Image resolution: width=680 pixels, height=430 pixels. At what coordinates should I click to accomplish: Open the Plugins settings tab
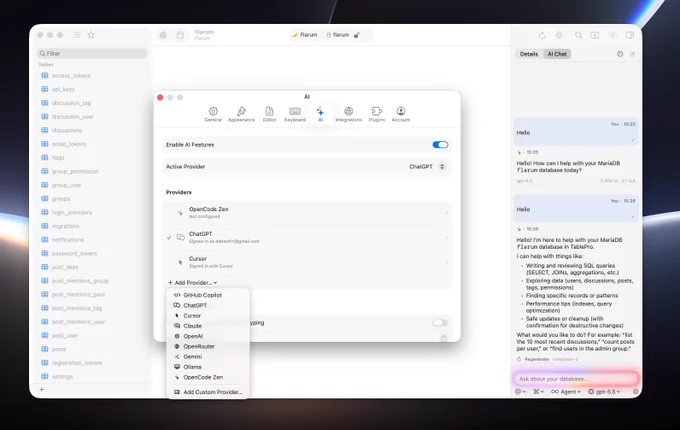click(x=376, y=114)
